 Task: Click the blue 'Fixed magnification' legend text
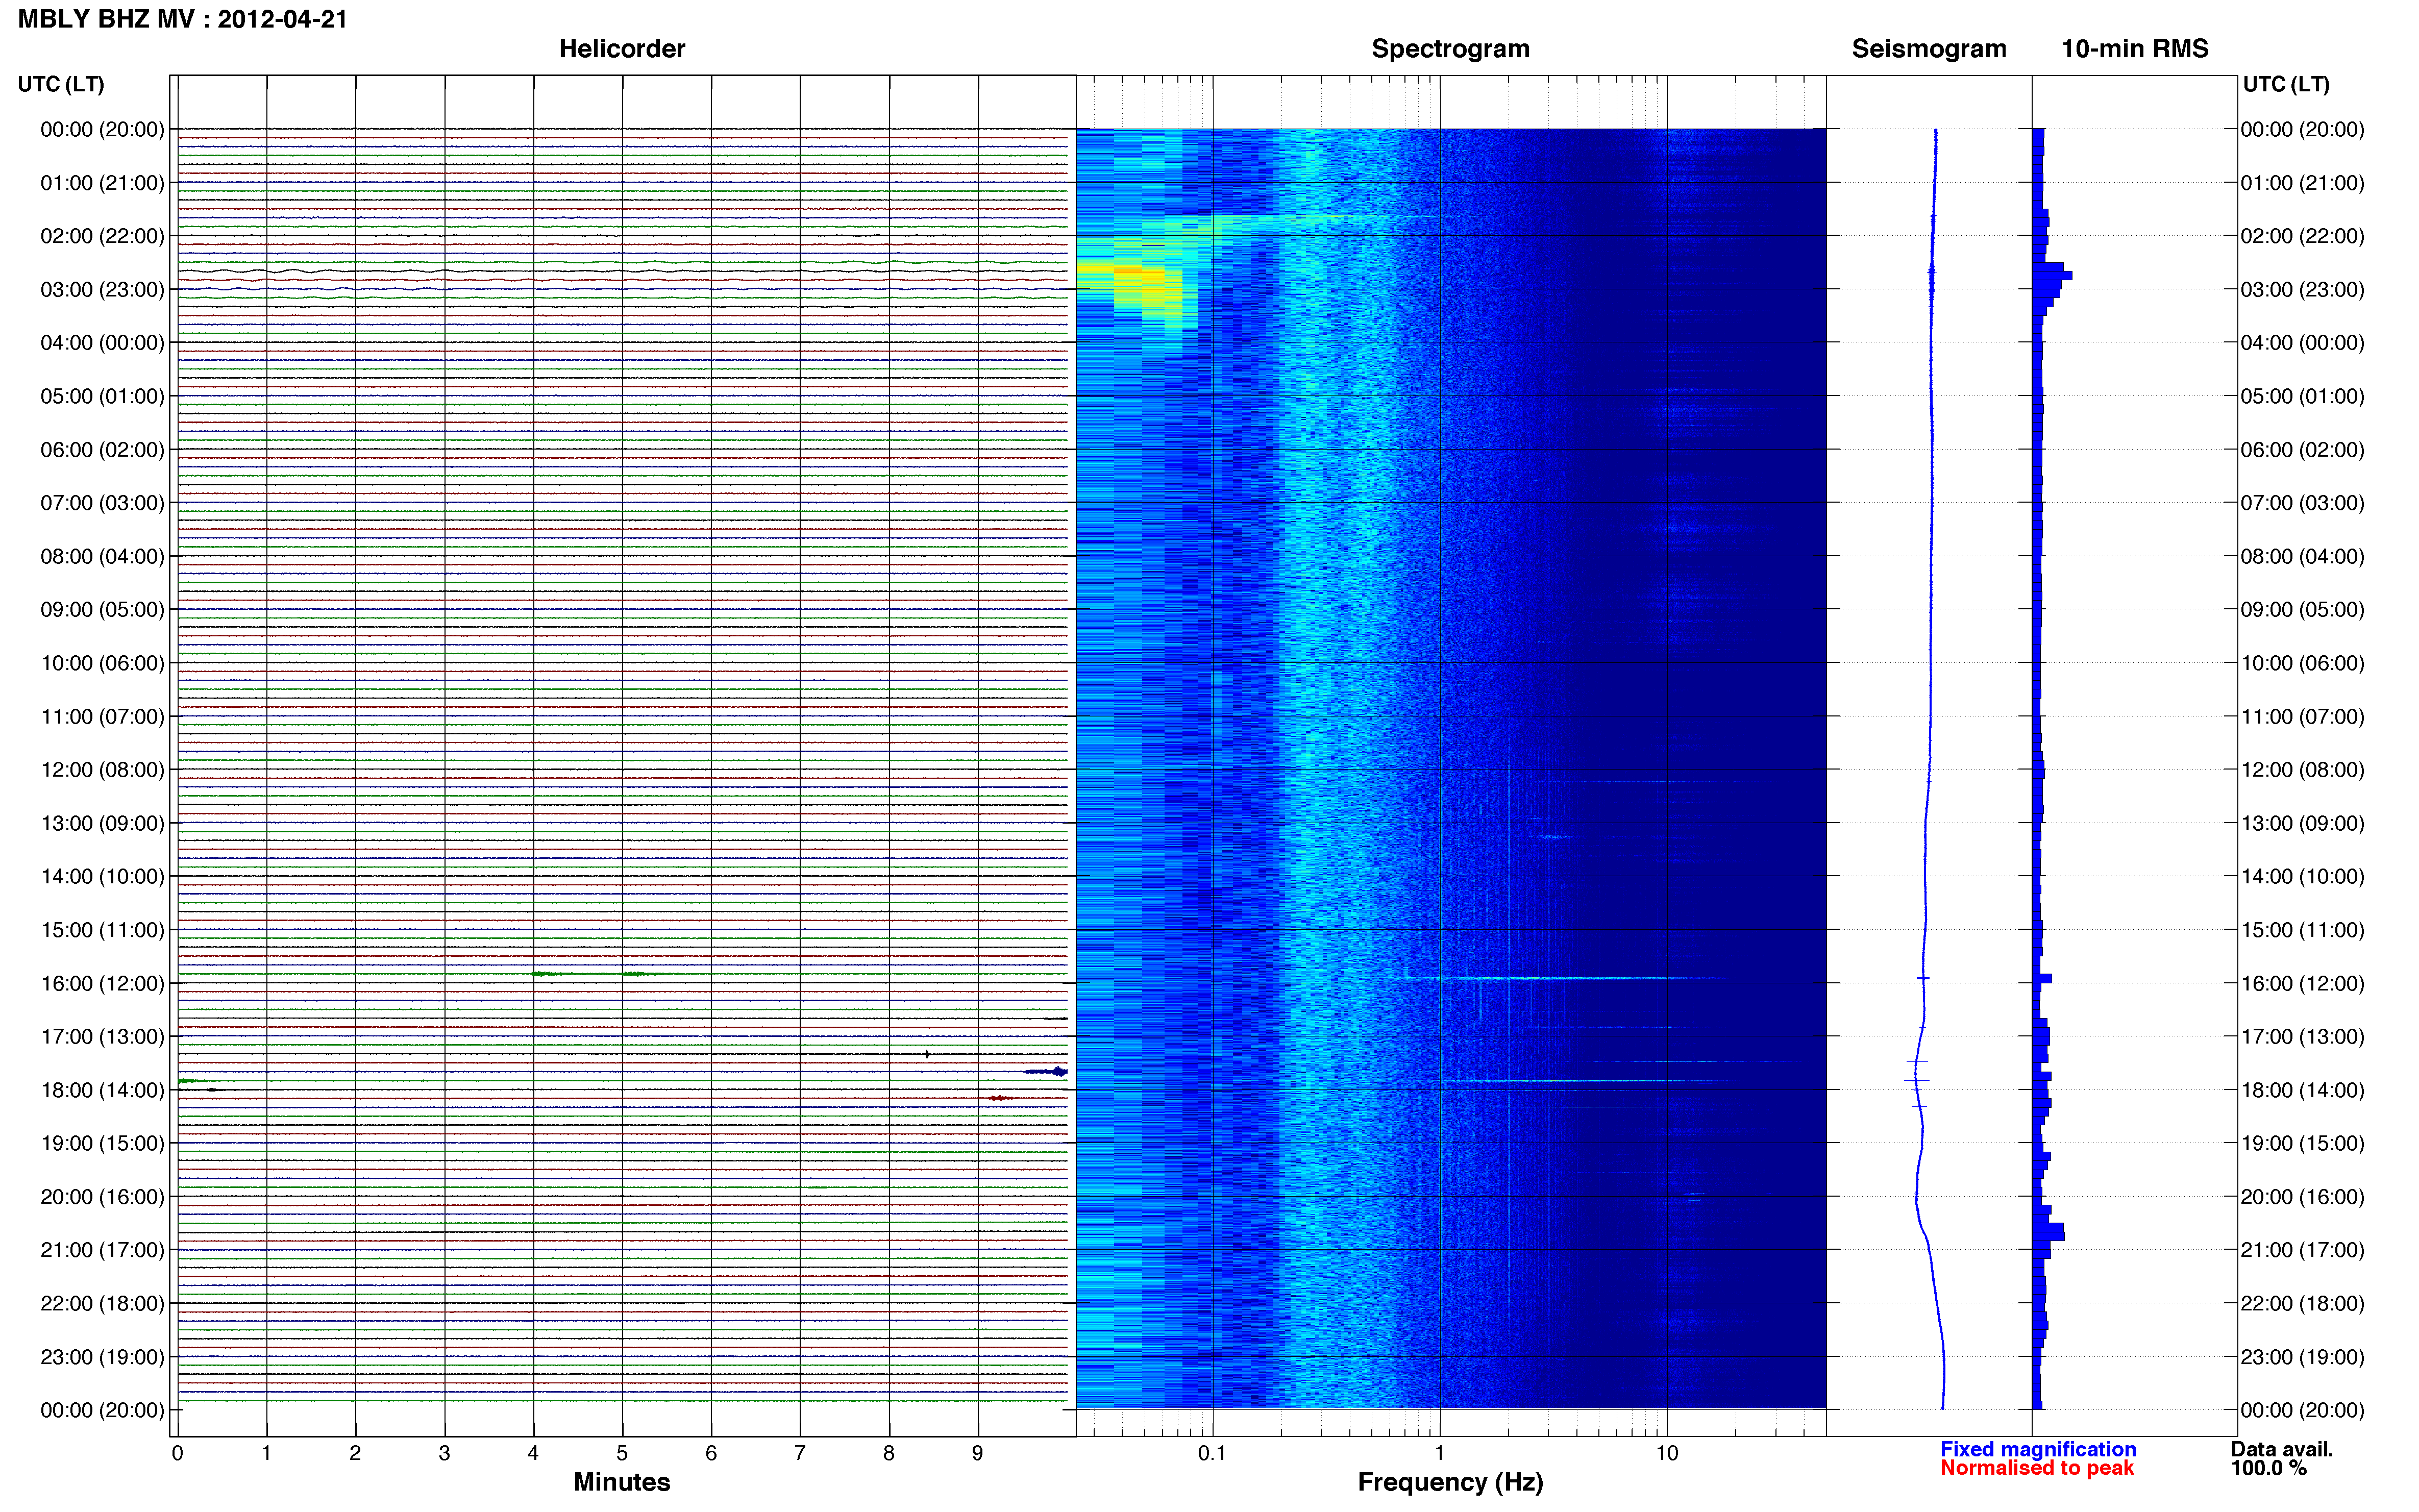point(2037,1449)
